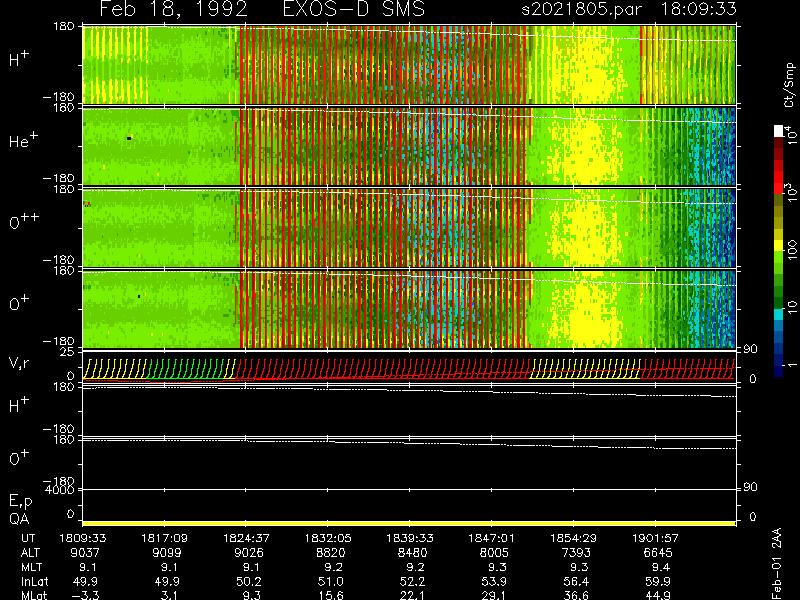Image resolution: width=800 pixels, height=600 pixels.
Task: Click the UT value '1809:33'
Action: [x=83, y=538]
